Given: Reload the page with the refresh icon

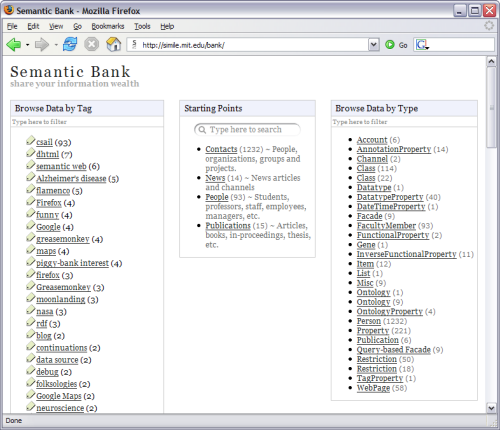Looking at the screenshot, I should [70, 44].
